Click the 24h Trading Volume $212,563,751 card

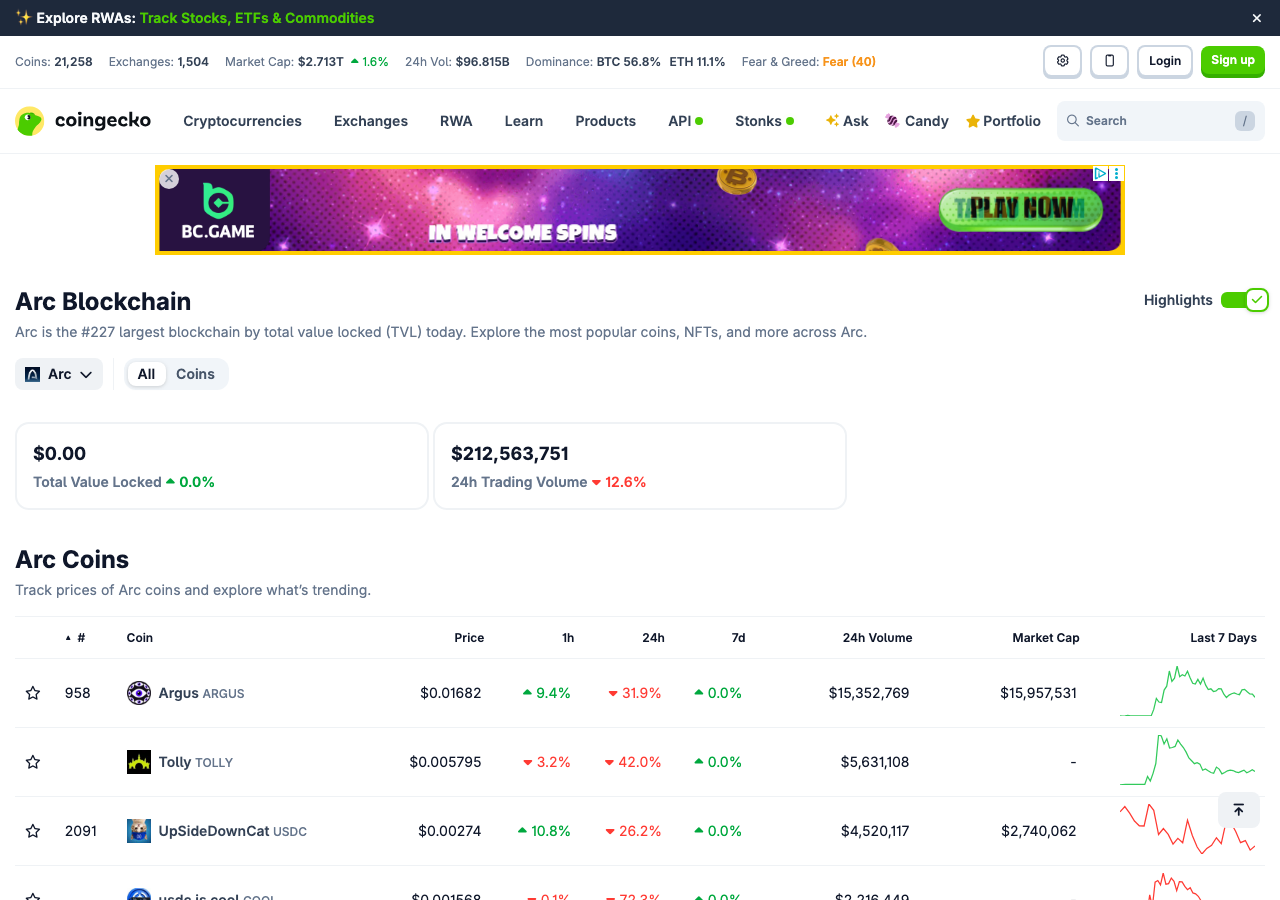coord(640,466)
